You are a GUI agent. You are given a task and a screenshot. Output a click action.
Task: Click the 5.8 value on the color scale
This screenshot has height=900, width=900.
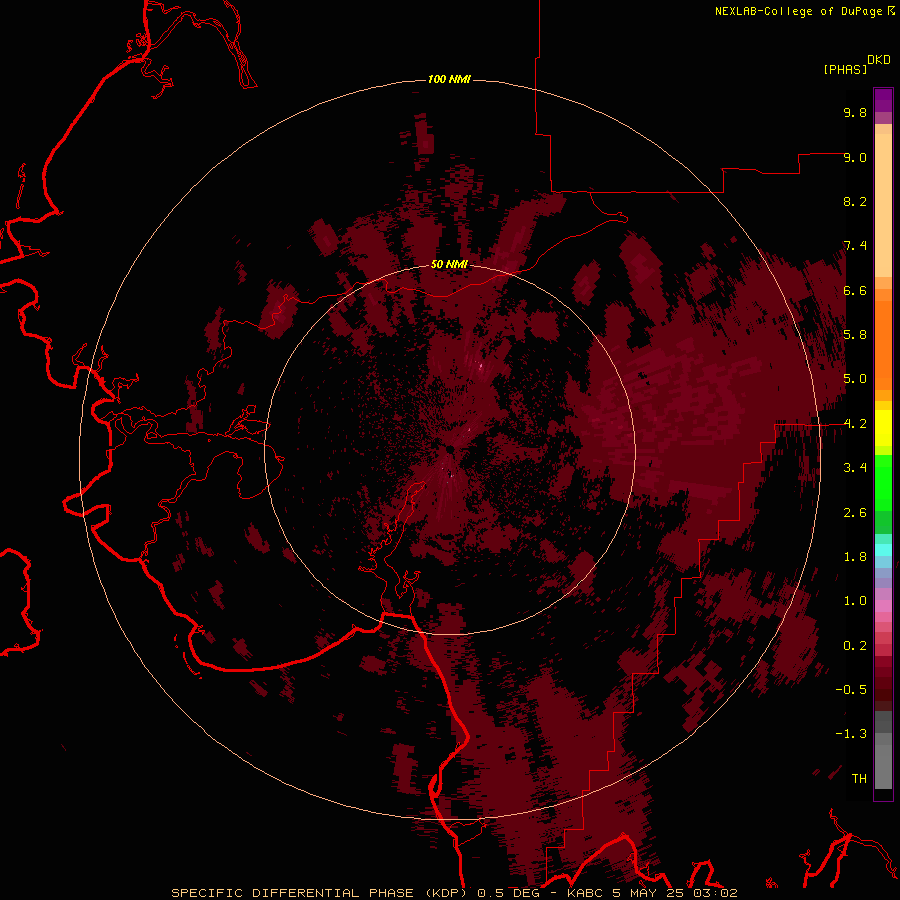[x=855, y=335]
